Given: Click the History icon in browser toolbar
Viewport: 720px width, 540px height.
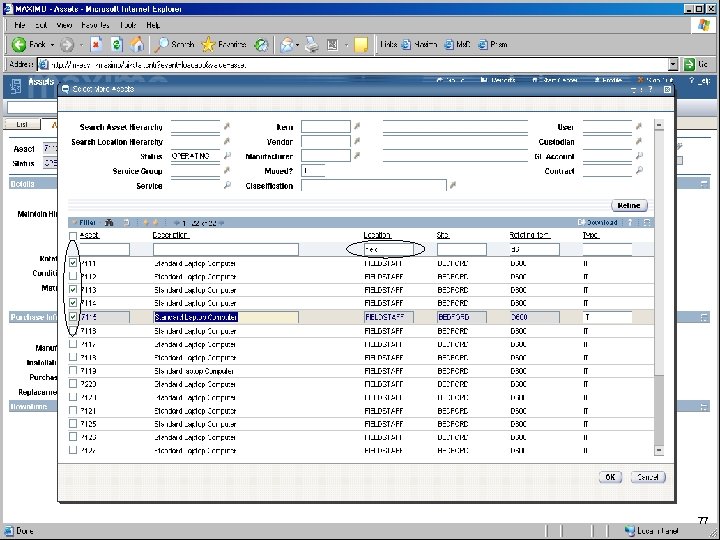Looking at the screenshot, I should tap(261, 45).
